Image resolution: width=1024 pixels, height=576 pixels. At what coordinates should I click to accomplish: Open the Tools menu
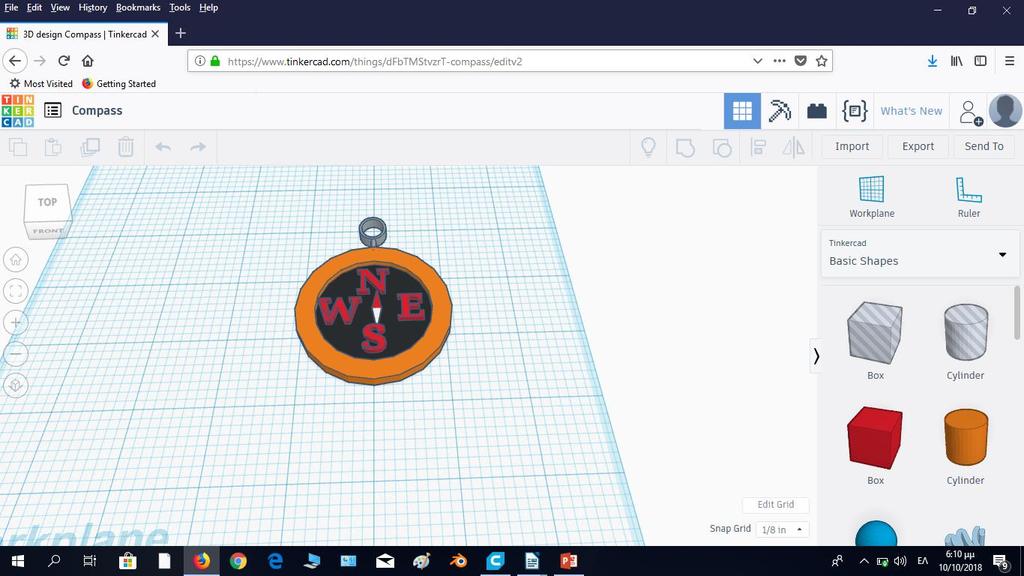tap(180, 8)
